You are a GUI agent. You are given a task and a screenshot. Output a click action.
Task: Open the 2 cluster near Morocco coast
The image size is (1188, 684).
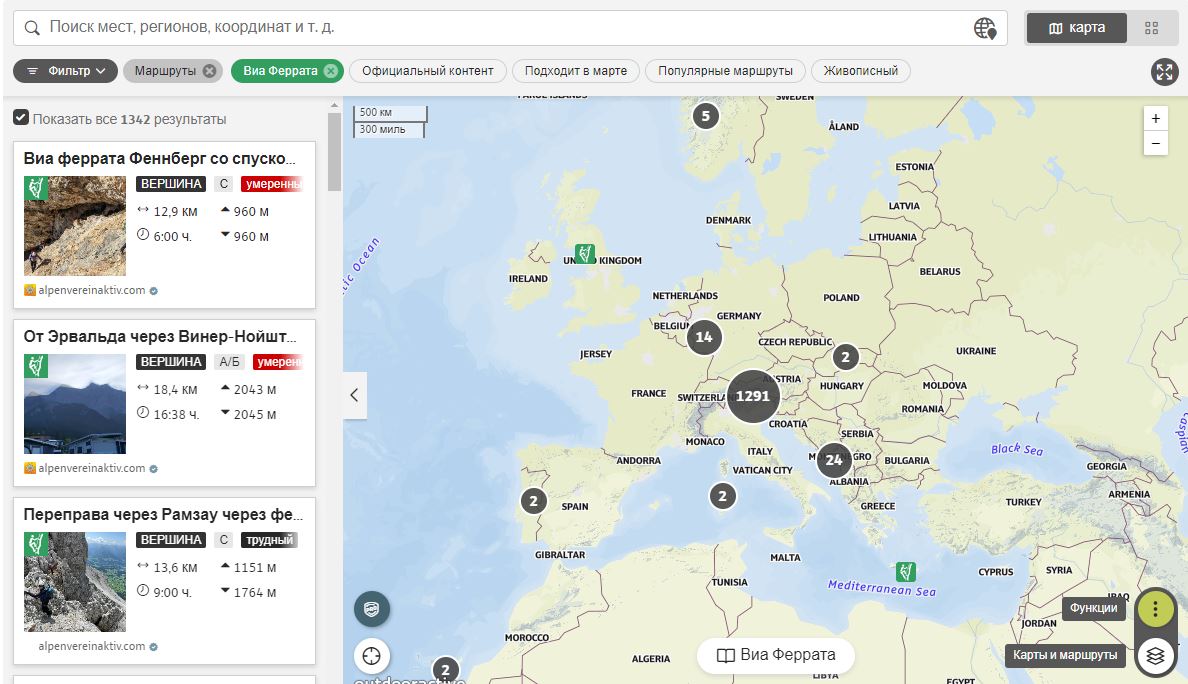click(446, 670)
